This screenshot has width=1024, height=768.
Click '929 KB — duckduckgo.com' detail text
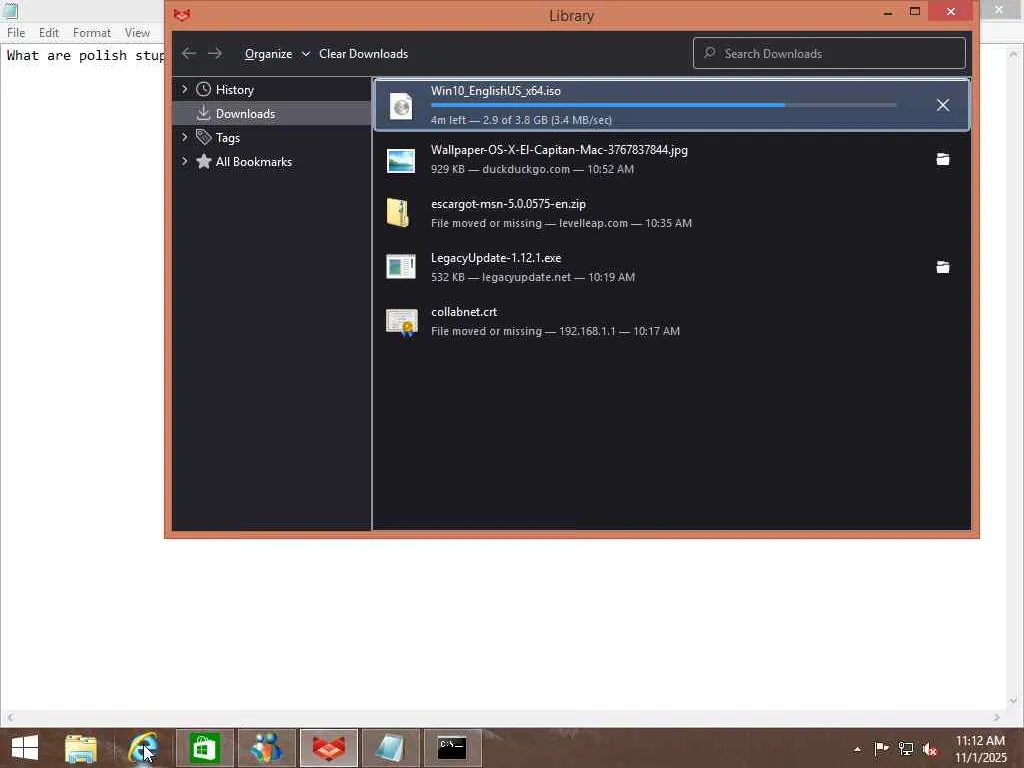click(x=532, y=169)
